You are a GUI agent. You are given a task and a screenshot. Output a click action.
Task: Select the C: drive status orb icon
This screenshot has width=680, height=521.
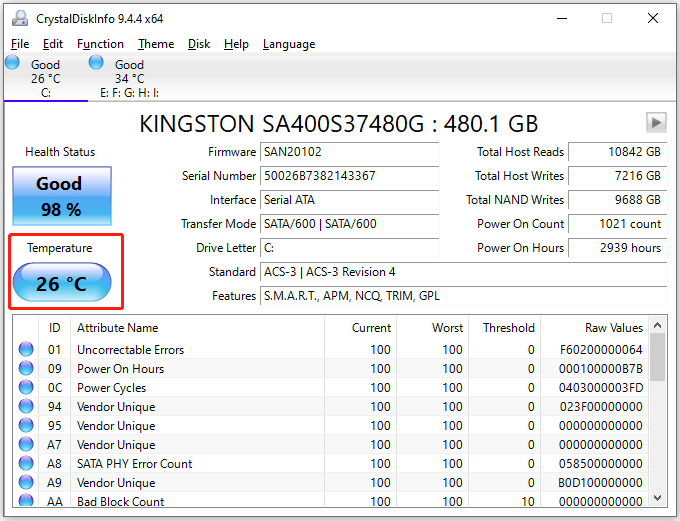[13, 62]
